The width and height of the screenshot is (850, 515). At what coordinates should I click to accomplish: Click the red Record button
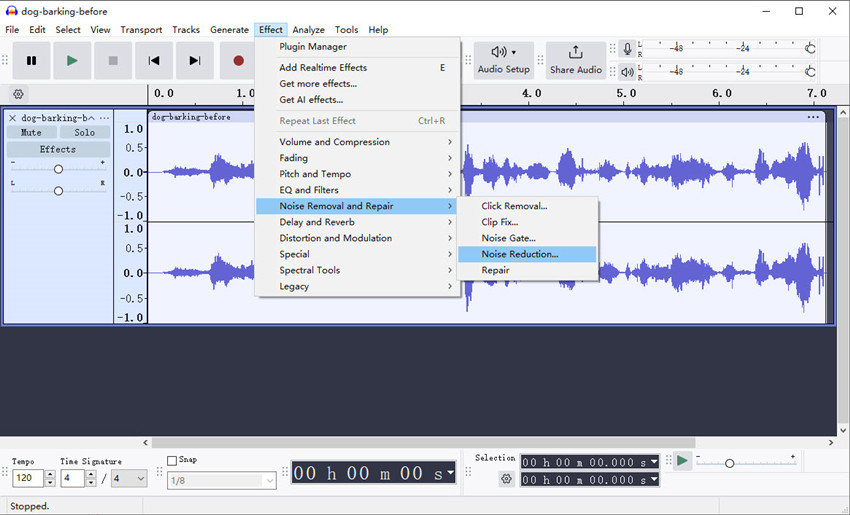[x=238, y=61]
